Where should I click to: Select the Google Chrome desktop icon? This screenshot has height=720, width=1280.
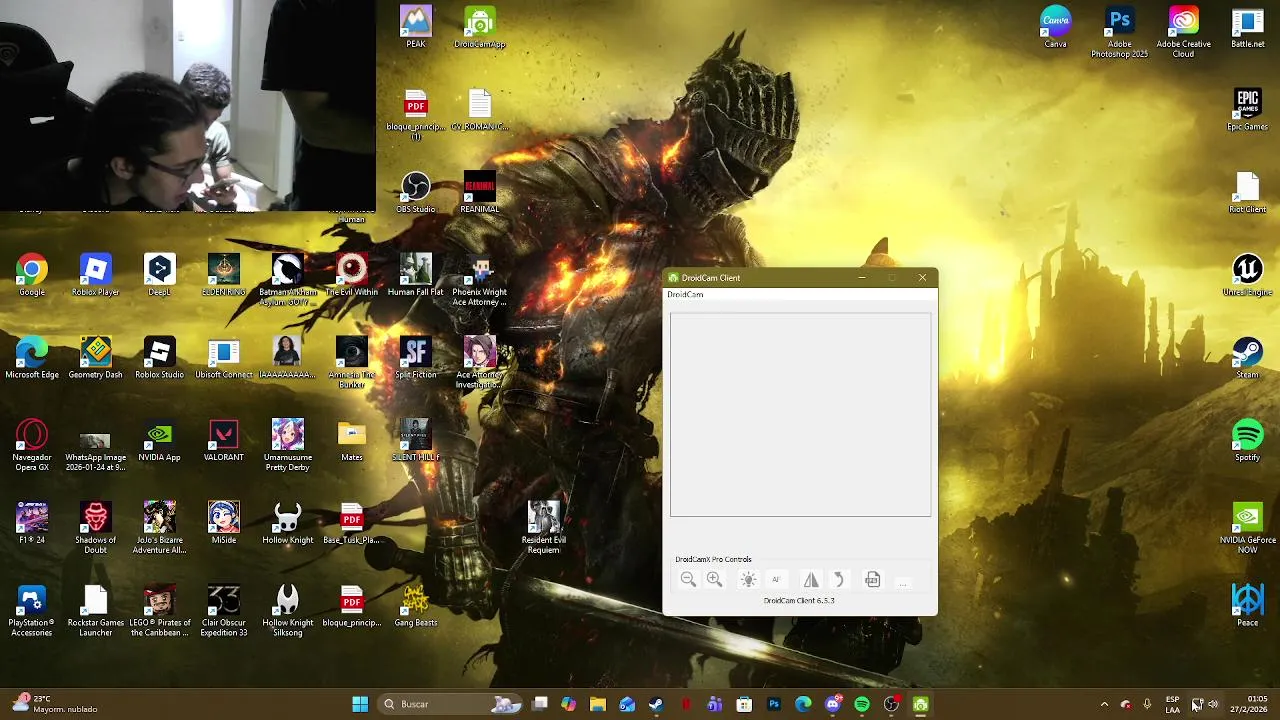click(32, 275)
